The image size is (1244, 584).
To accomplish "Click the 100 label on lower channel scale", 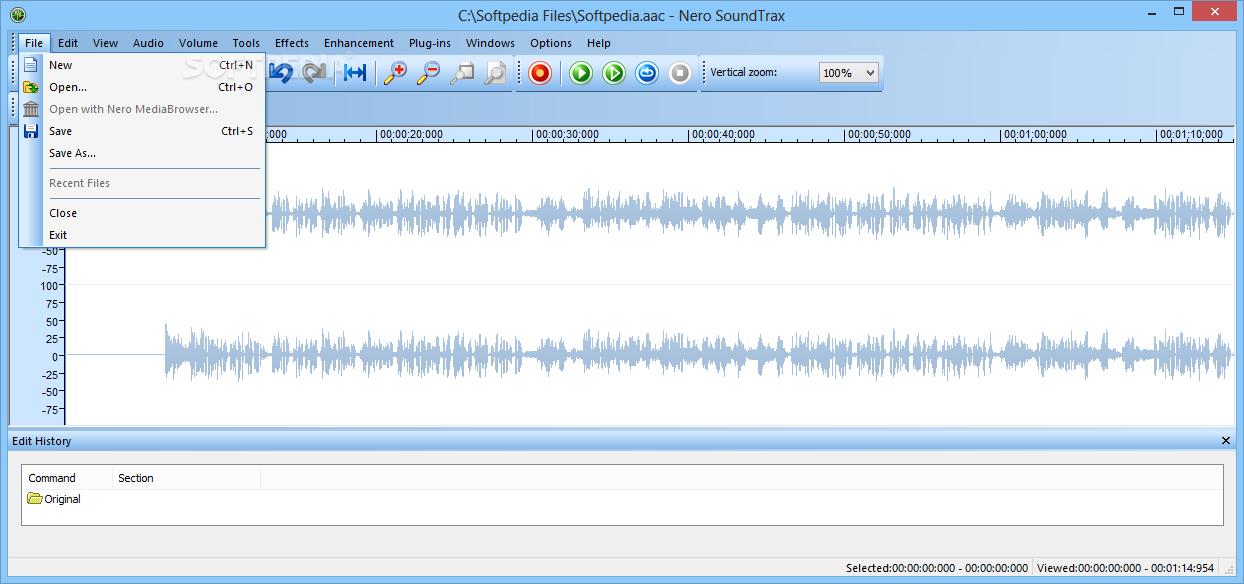I will click(50, 285).
